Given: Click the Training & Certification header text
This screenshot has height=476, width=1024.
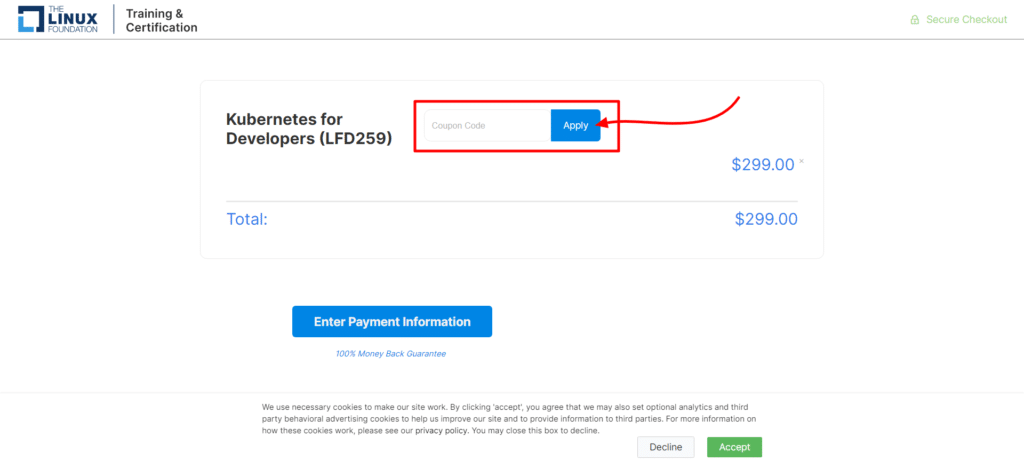Looking at the screenshot, I should click(161, 20).
